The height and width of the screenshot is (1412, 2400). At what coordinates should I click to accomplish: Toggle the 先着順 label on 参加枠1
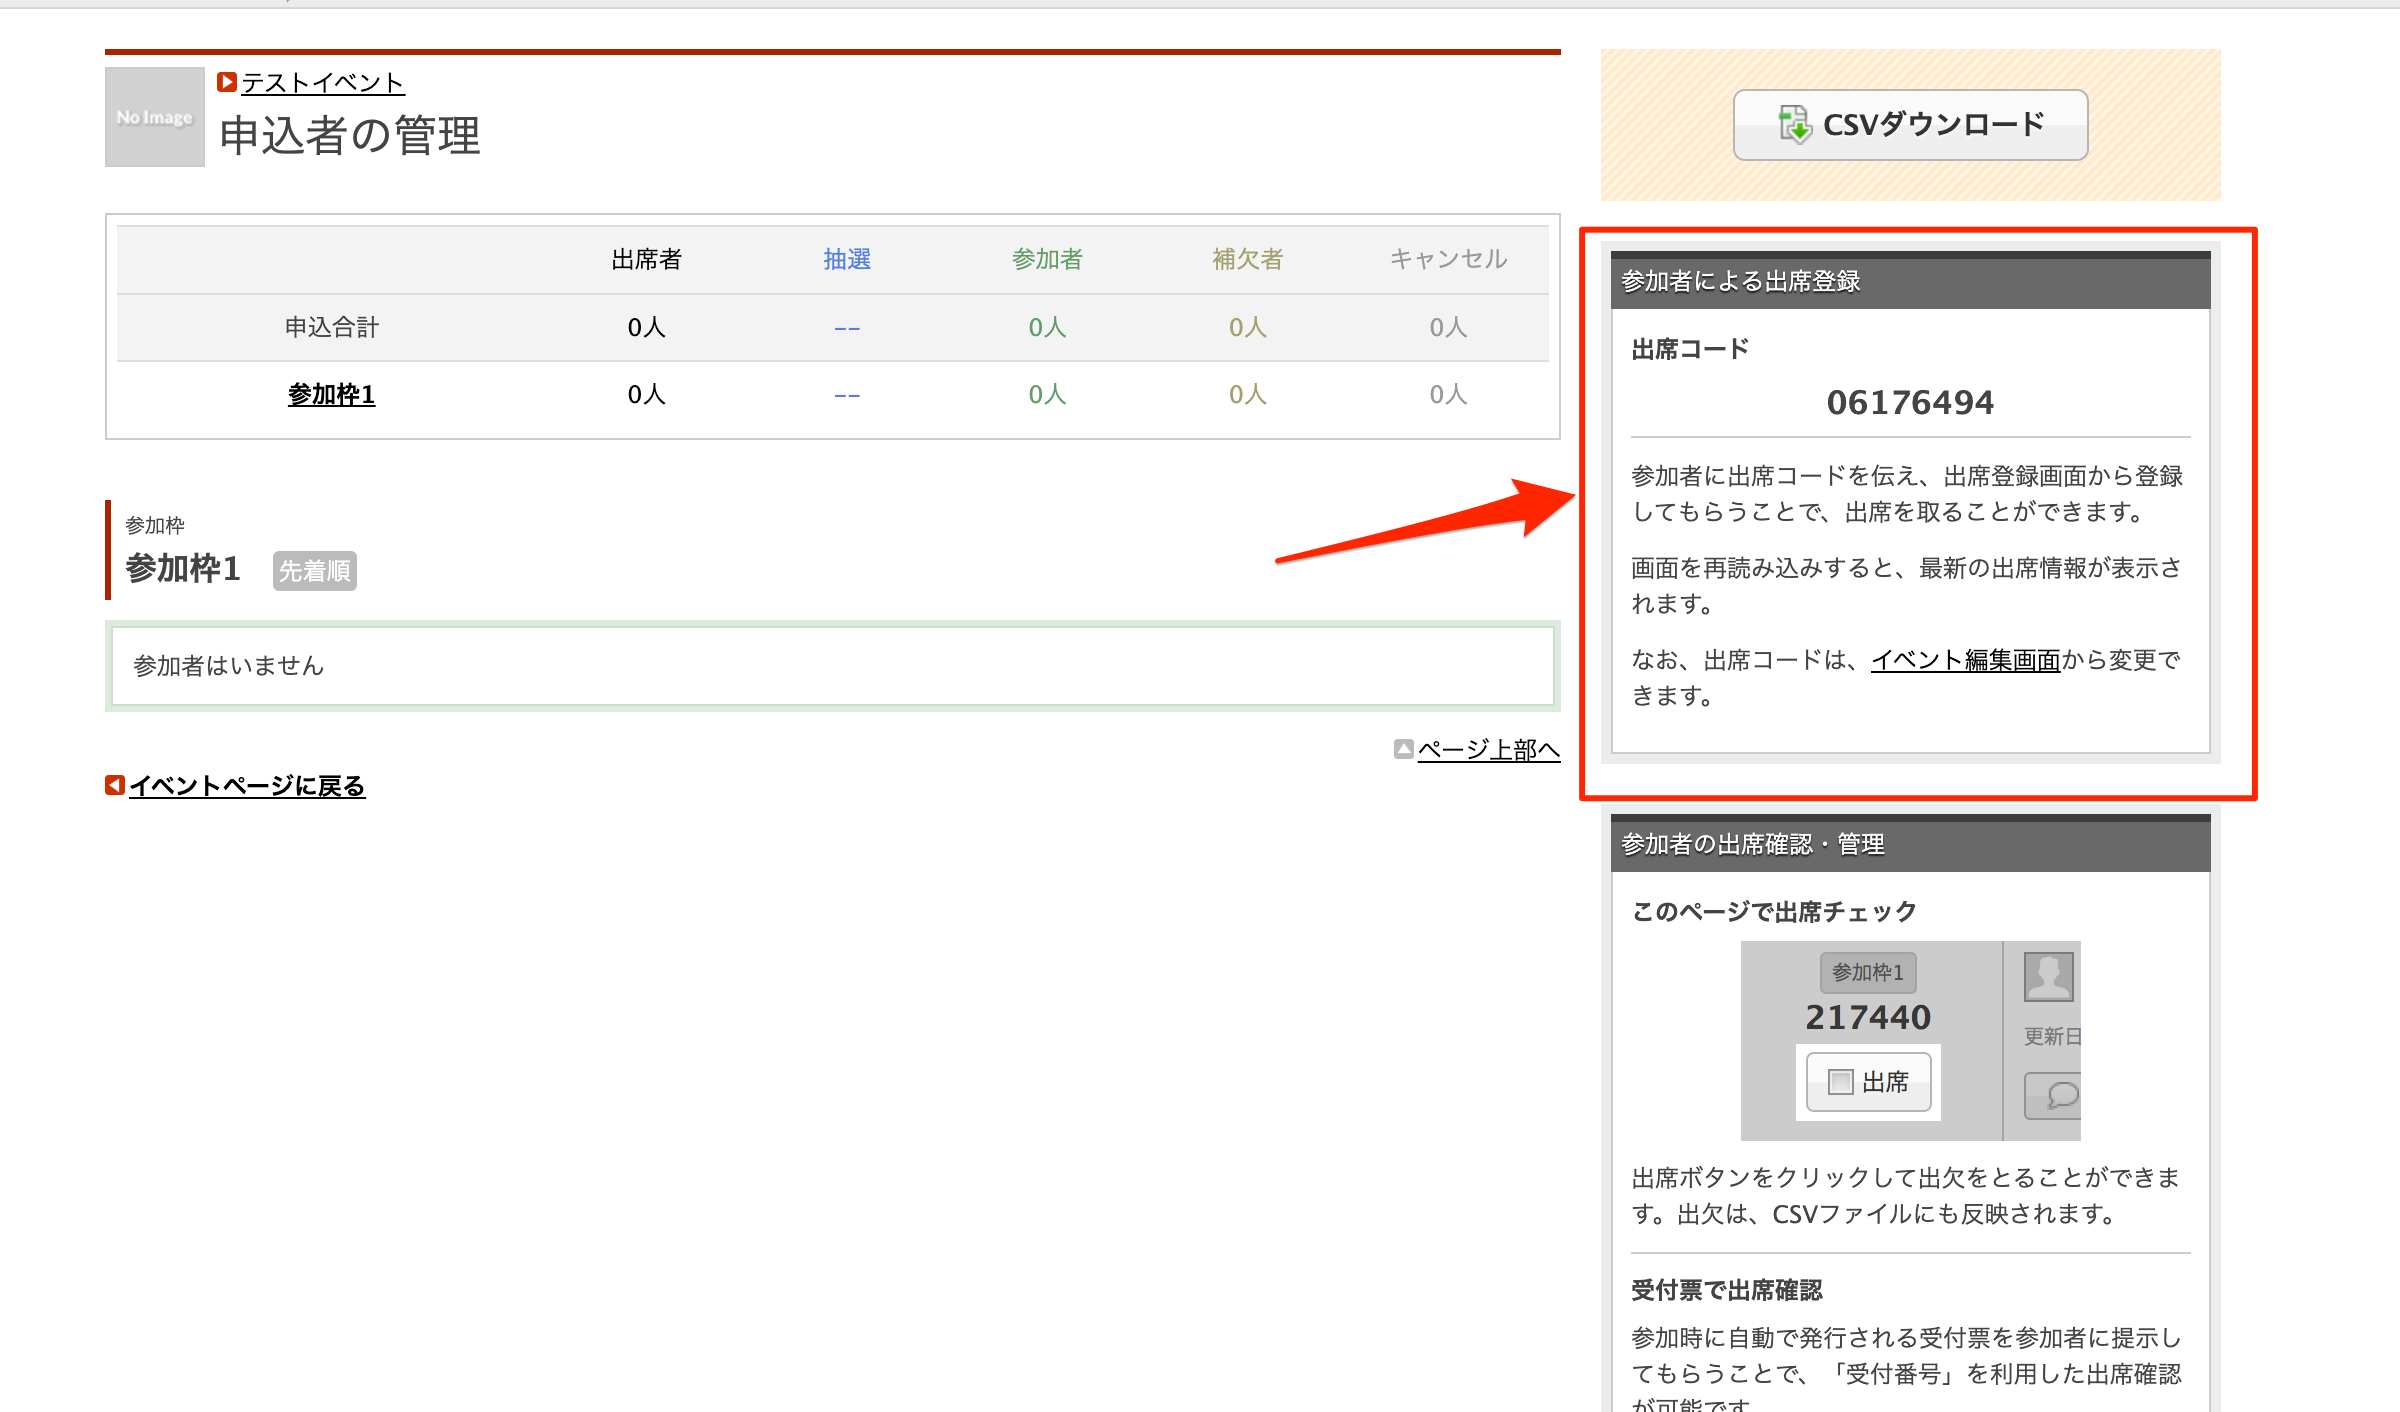pos(314,570)
